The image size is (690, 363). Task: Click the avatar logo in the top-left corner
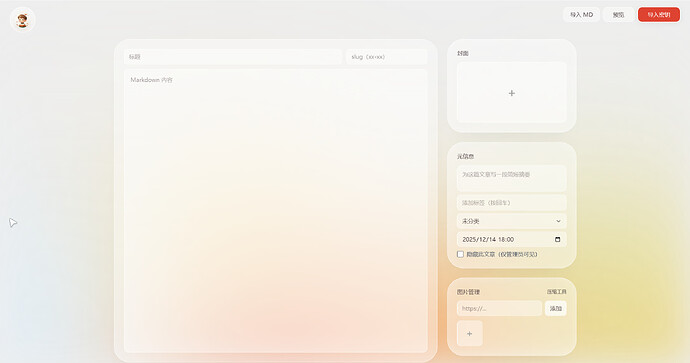(22, 20)
